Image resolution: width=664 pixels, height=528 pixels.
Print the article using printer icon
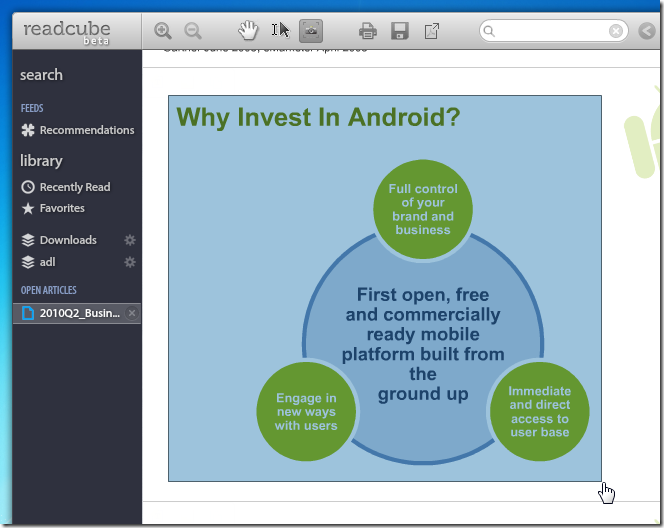click(368, 31)
